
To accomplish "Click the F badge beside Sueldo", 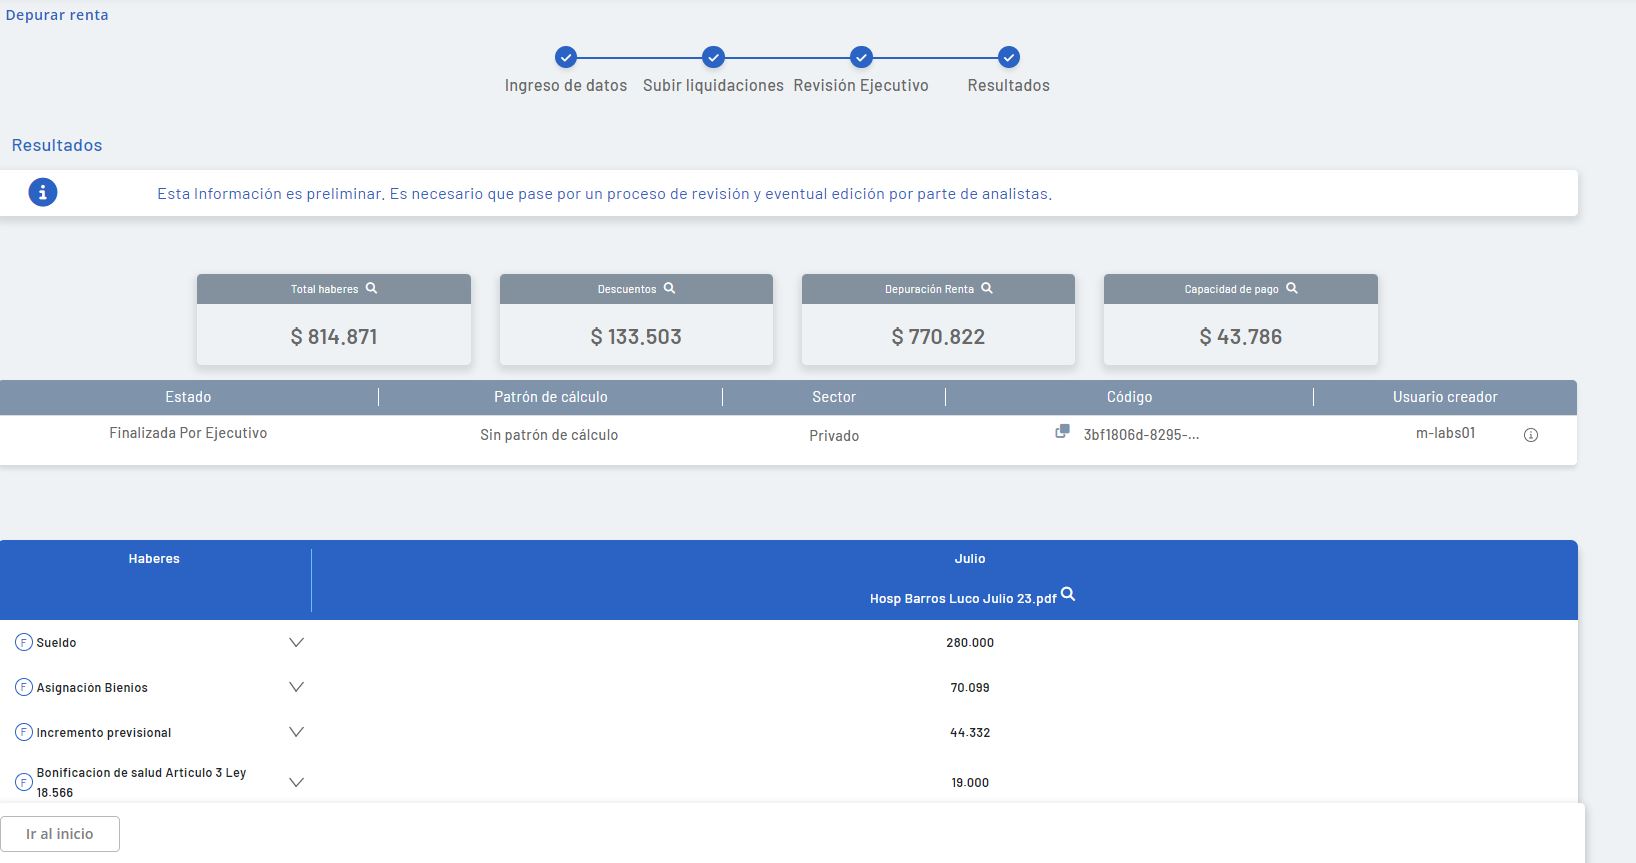I will point(24,642).
